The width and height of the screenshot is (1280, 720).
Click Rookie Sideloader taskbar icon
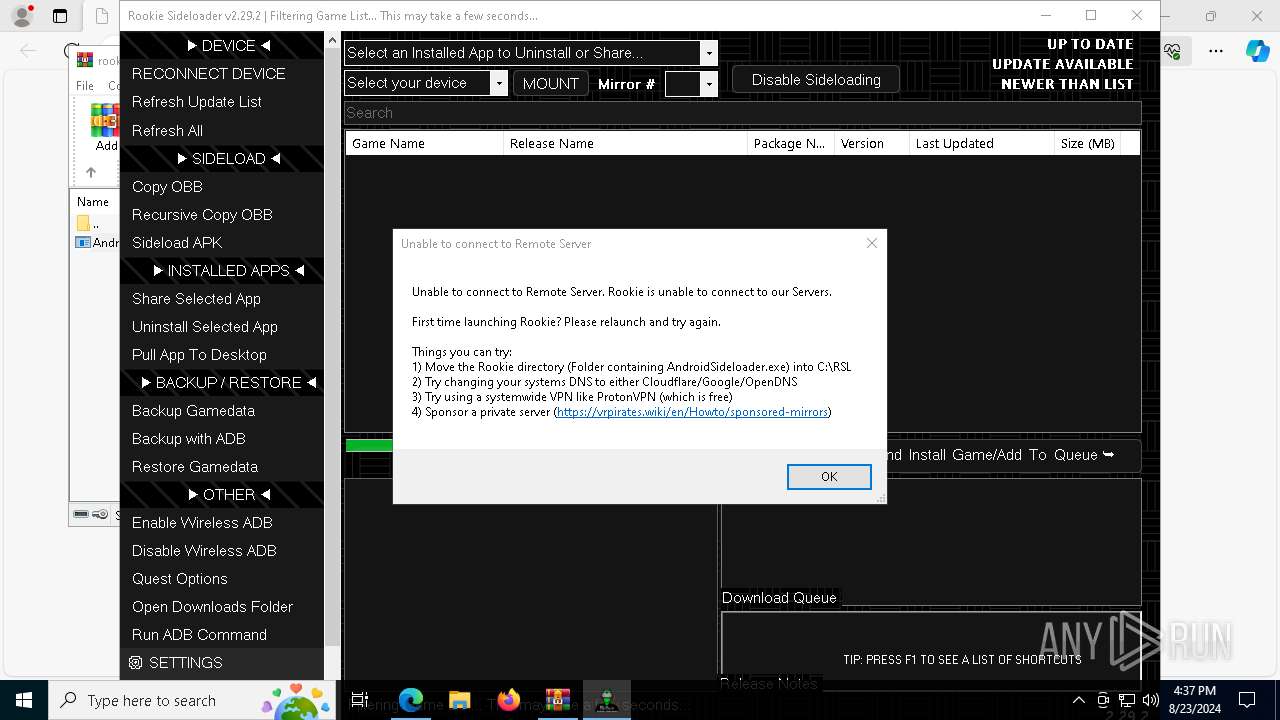[x=606, y=700]
